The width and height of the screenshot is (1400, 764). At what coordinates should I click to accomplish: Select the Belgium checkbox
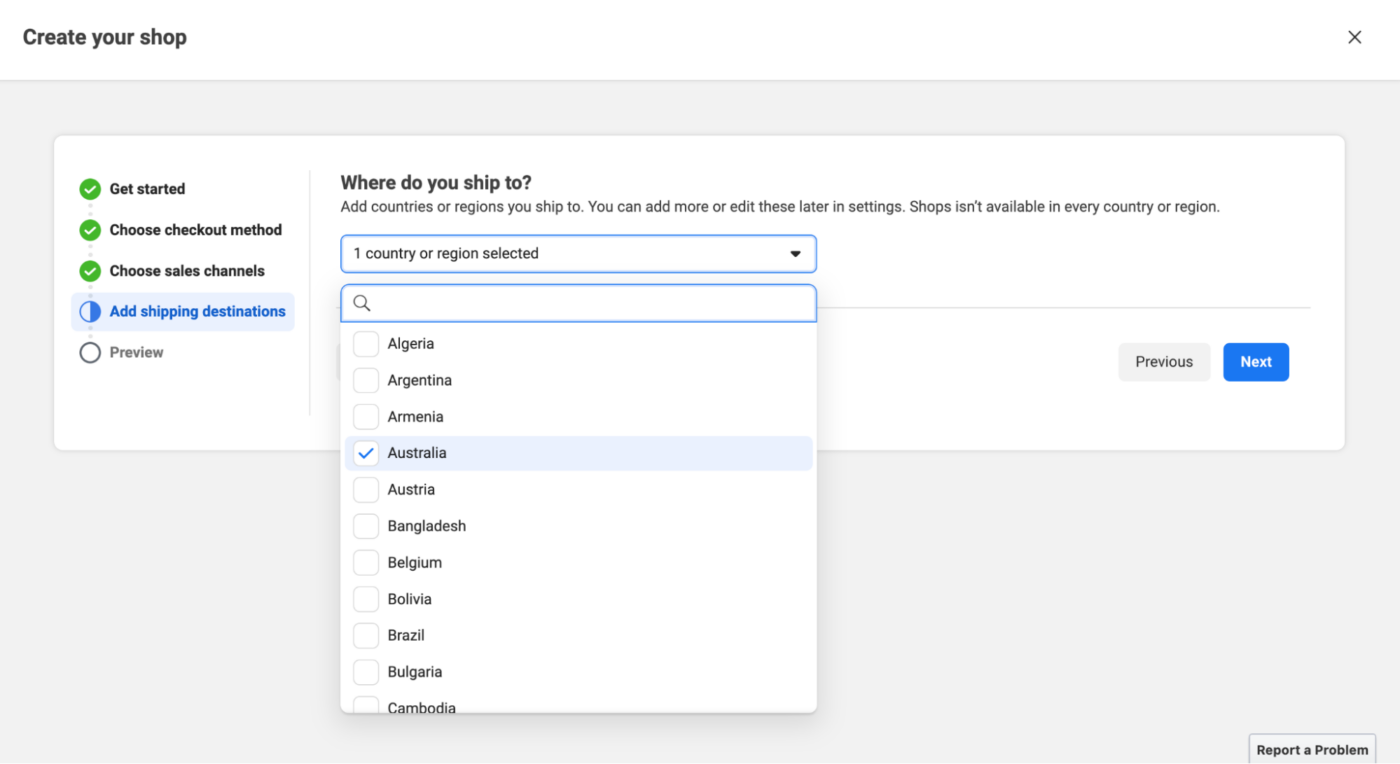365,562
